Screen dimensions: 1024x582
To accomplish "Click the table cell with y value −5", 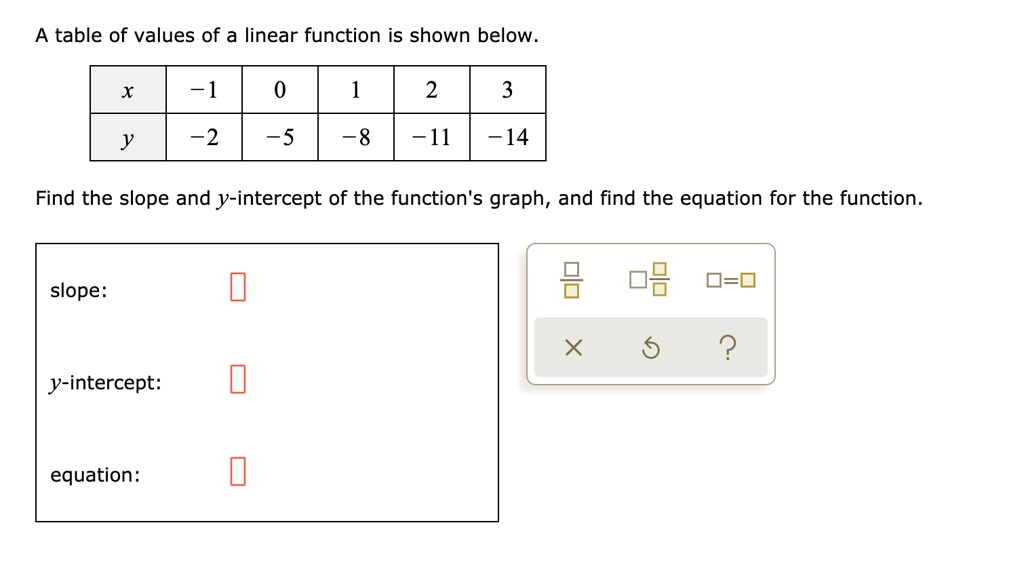I will click(x=280, y=137).
